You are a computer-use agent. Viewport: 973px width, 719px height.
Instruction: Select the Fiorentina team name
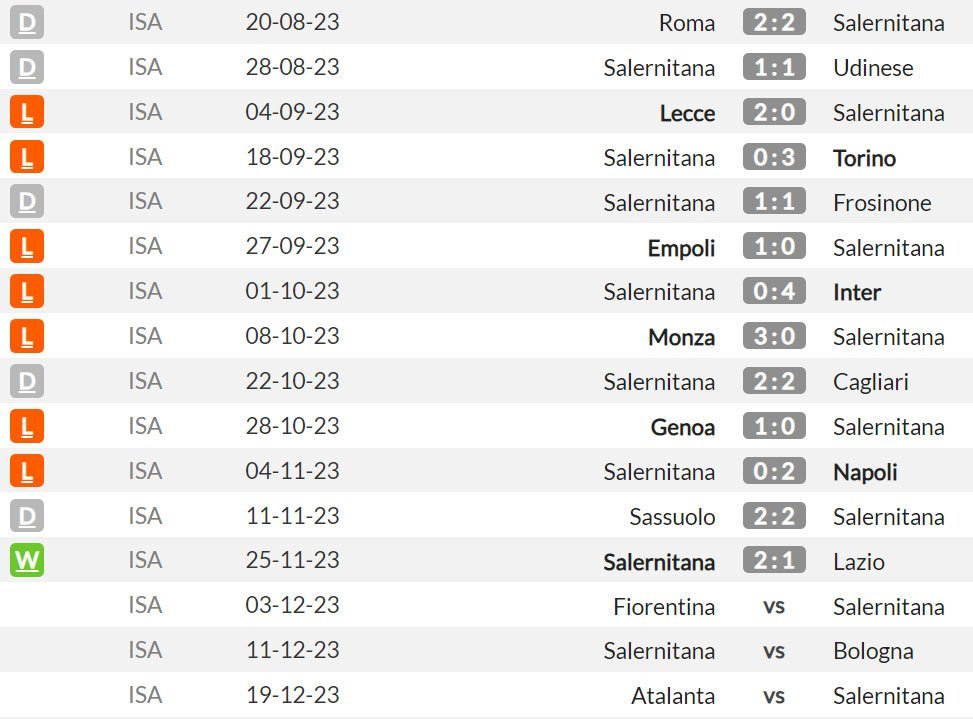[664, 606]
